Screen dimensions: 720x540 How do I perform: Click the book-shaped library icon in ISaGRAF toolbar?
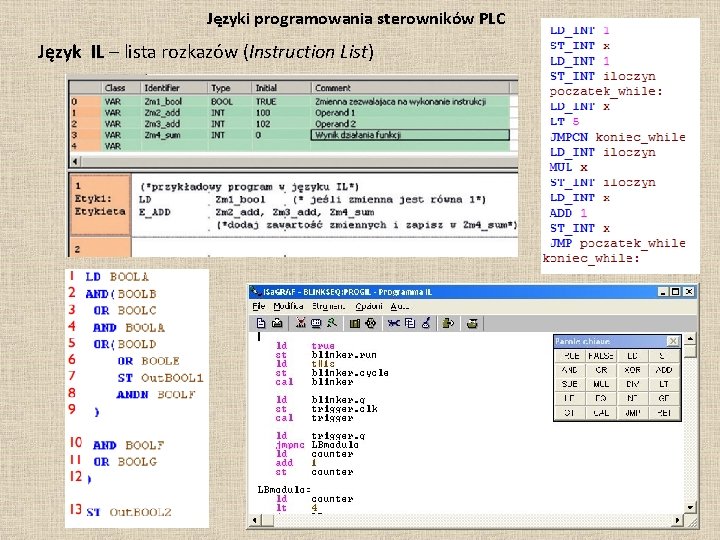click(x=354, y=323)
